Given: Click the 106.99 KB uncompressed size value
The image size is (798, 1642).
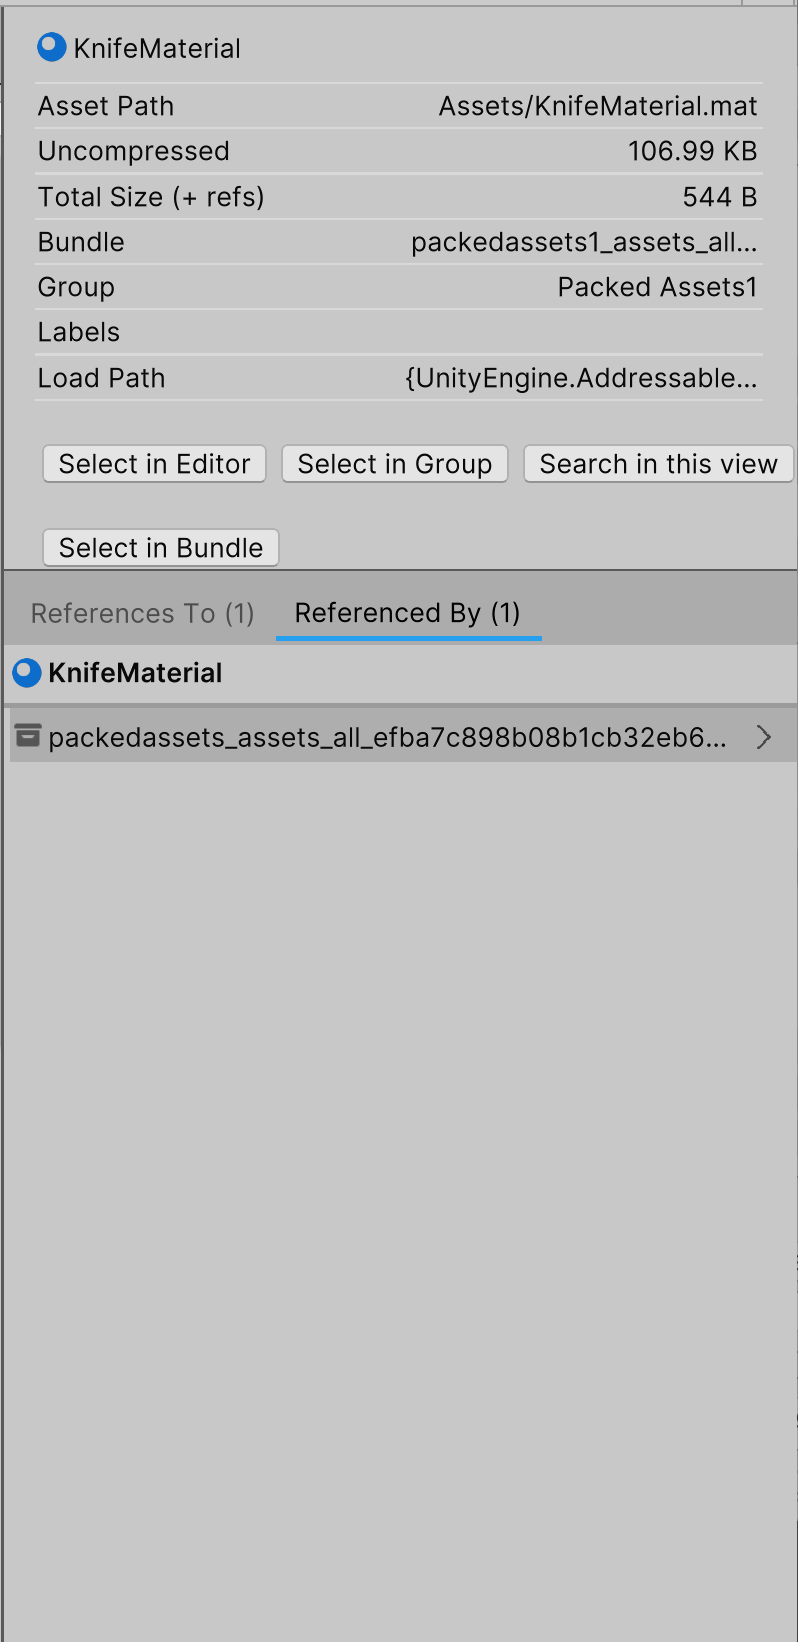Looking at the screenshot, I should tap(692, 151).
